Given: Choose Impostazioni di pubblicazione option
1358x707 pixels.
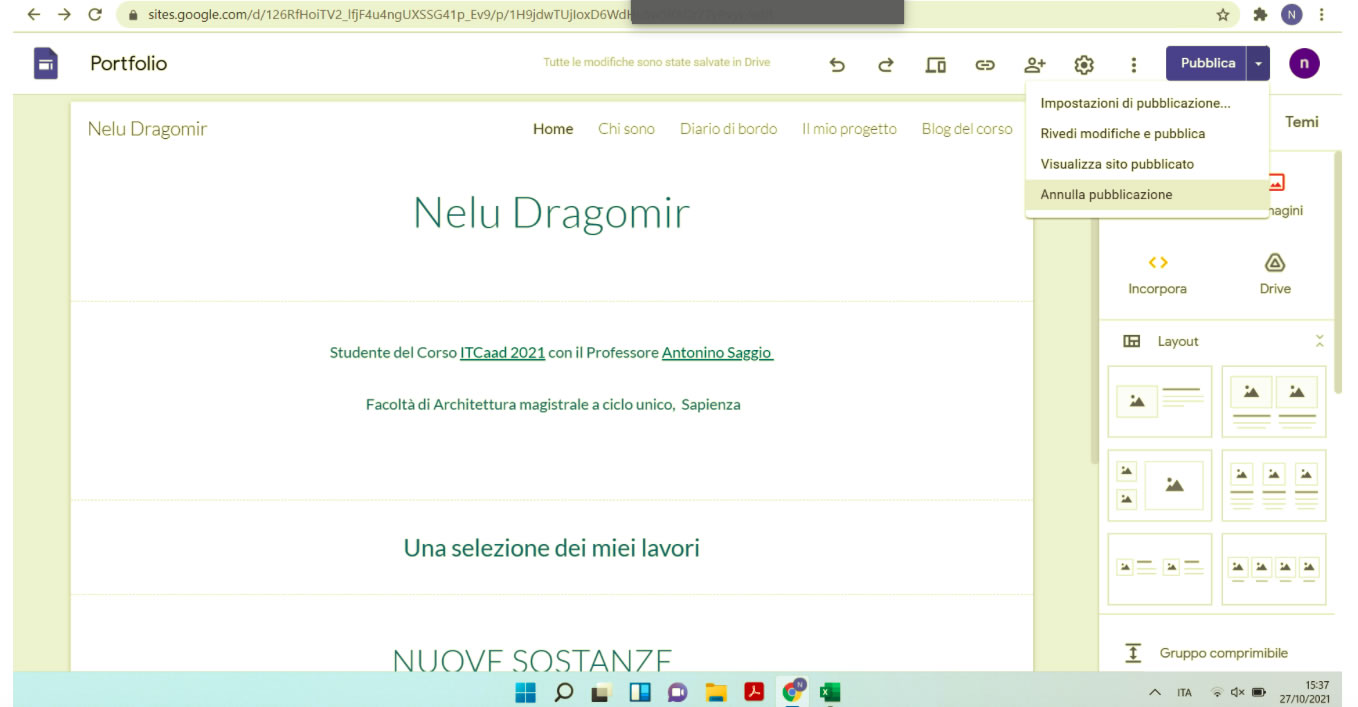Looking at the screenshot, I should pyautogui.click(x=1135, y=103).
